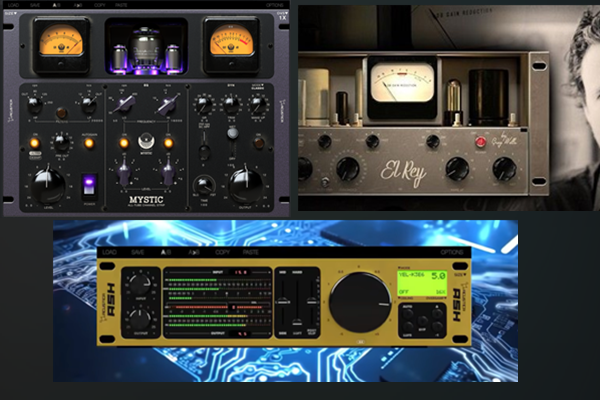Click the large OUTPUT knob in Mystic
The height and width of the screenshot is (400, 600).
tap(245, 185)
